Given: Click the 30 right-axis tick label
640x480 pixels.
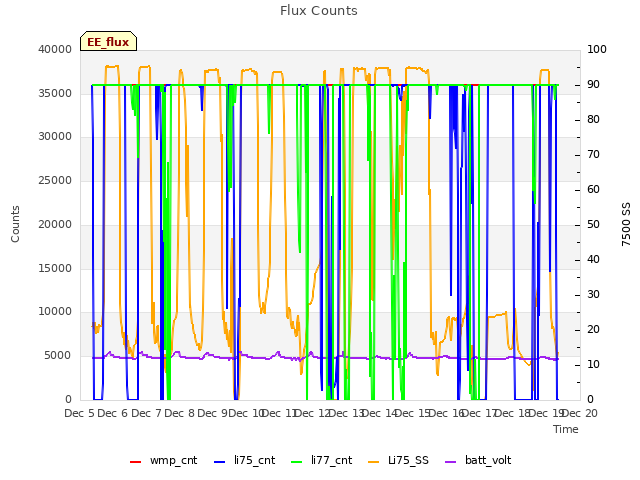Looking at the screenshot, I should tap(593, 294).
